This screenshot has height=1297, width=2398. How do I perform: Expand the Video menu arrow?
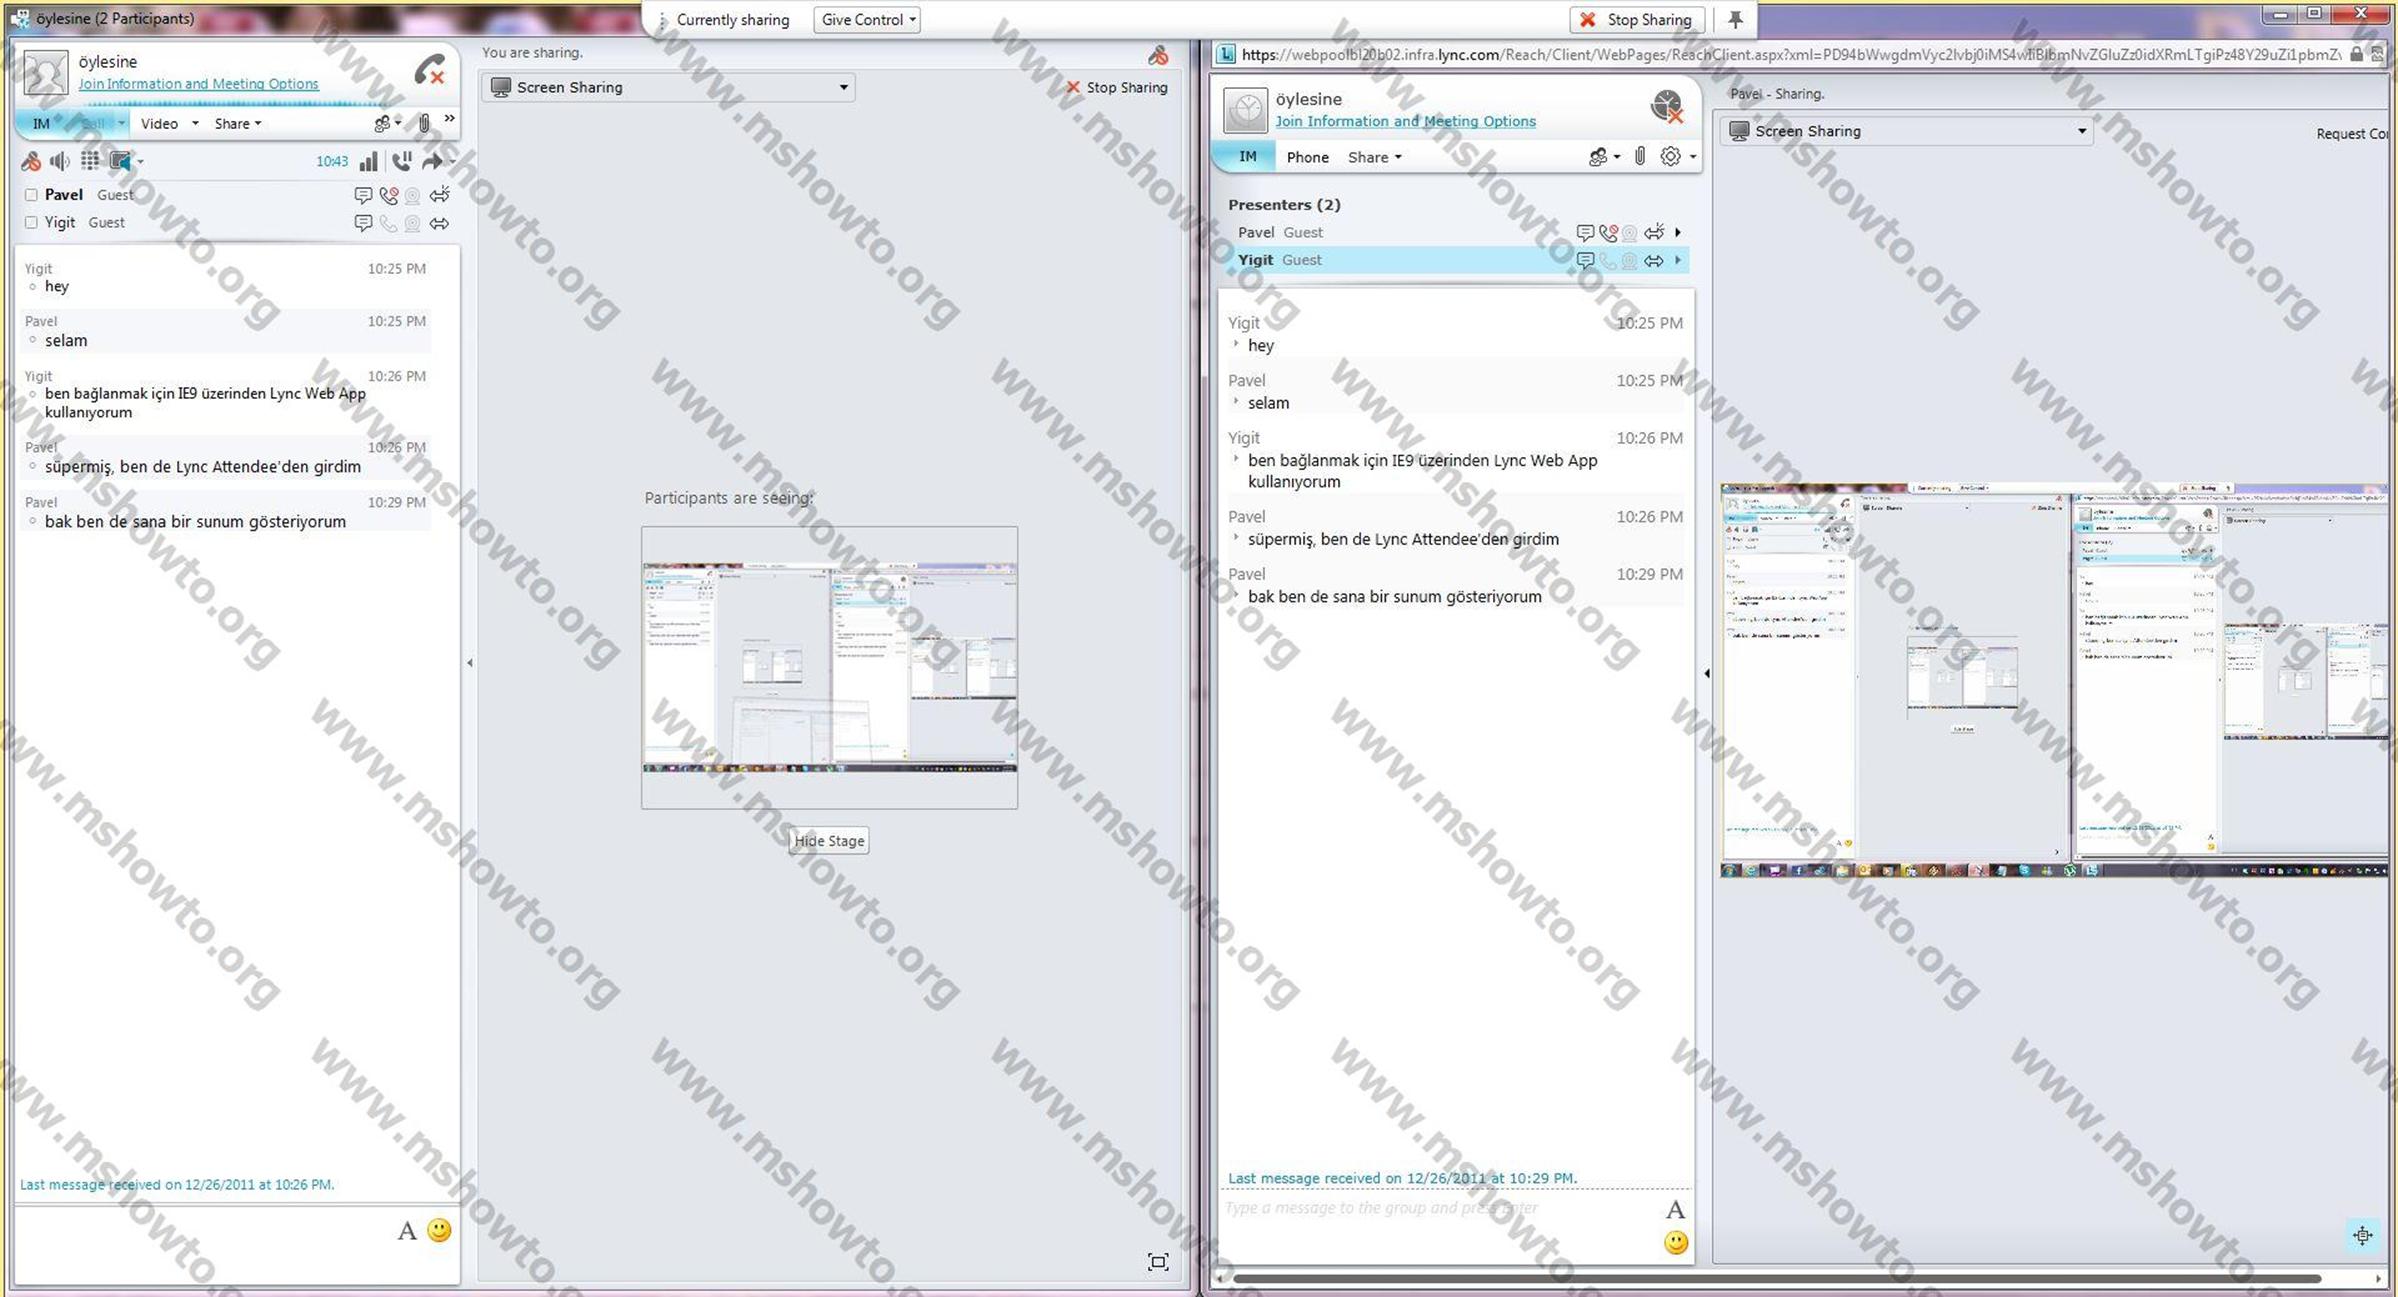(195, 123)
